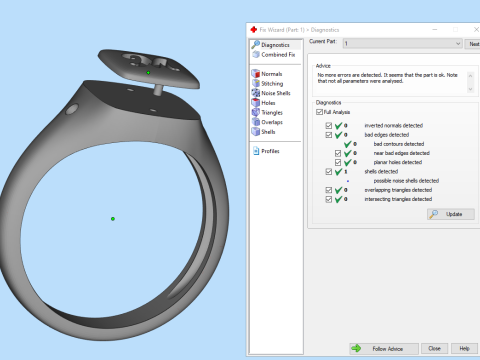The height and width of the screenshot is (360, 480).
Task: Select the Shells fix icon
Action: [x=256, y=132]
